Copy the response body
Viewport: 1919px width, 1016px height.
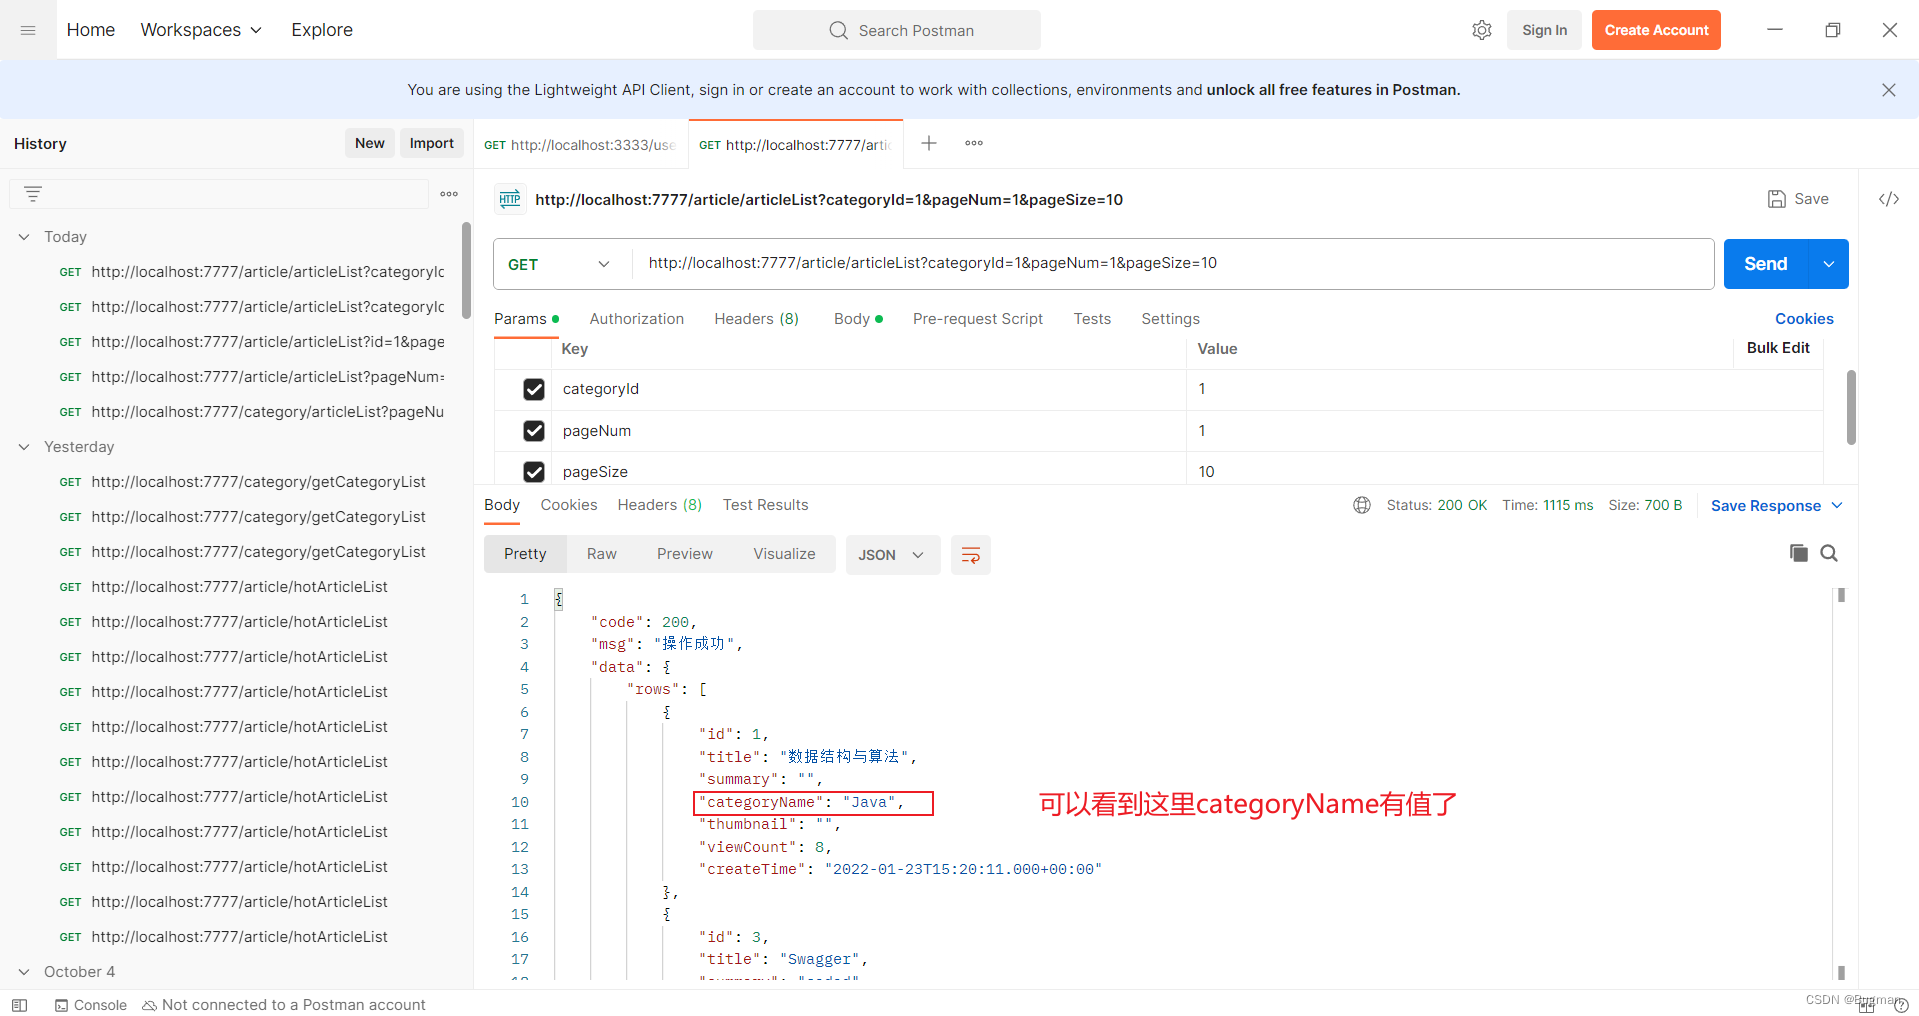(x=1799, y=553)
